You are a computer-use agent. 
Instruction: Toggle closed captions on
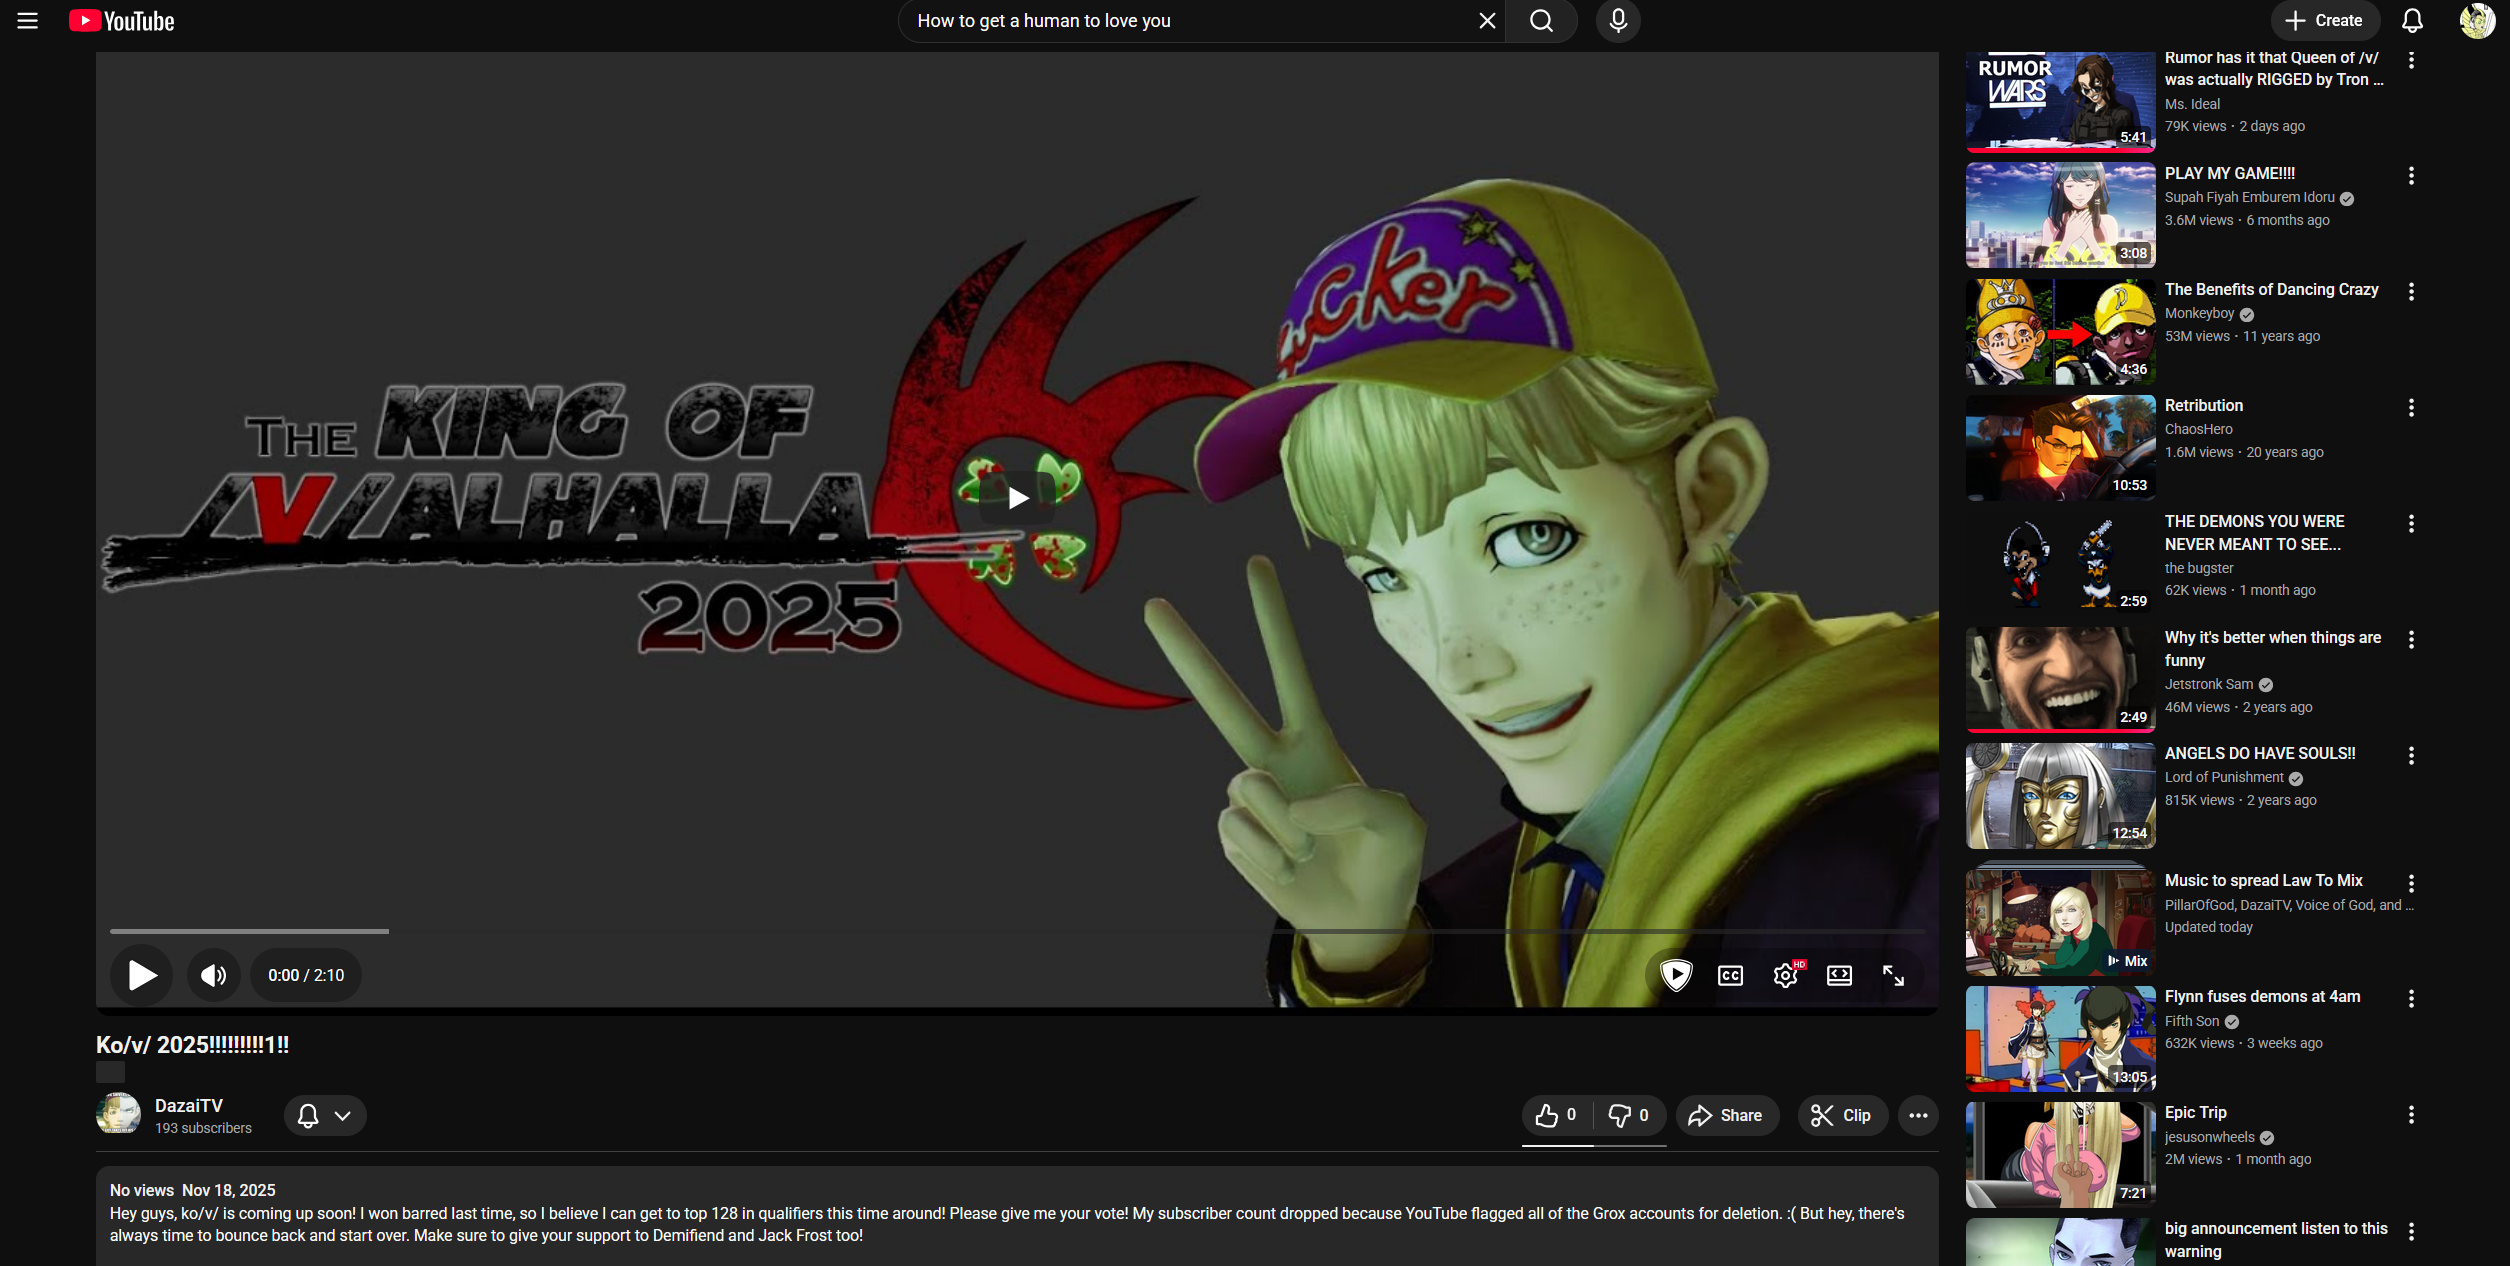[x=1730, y=975]
